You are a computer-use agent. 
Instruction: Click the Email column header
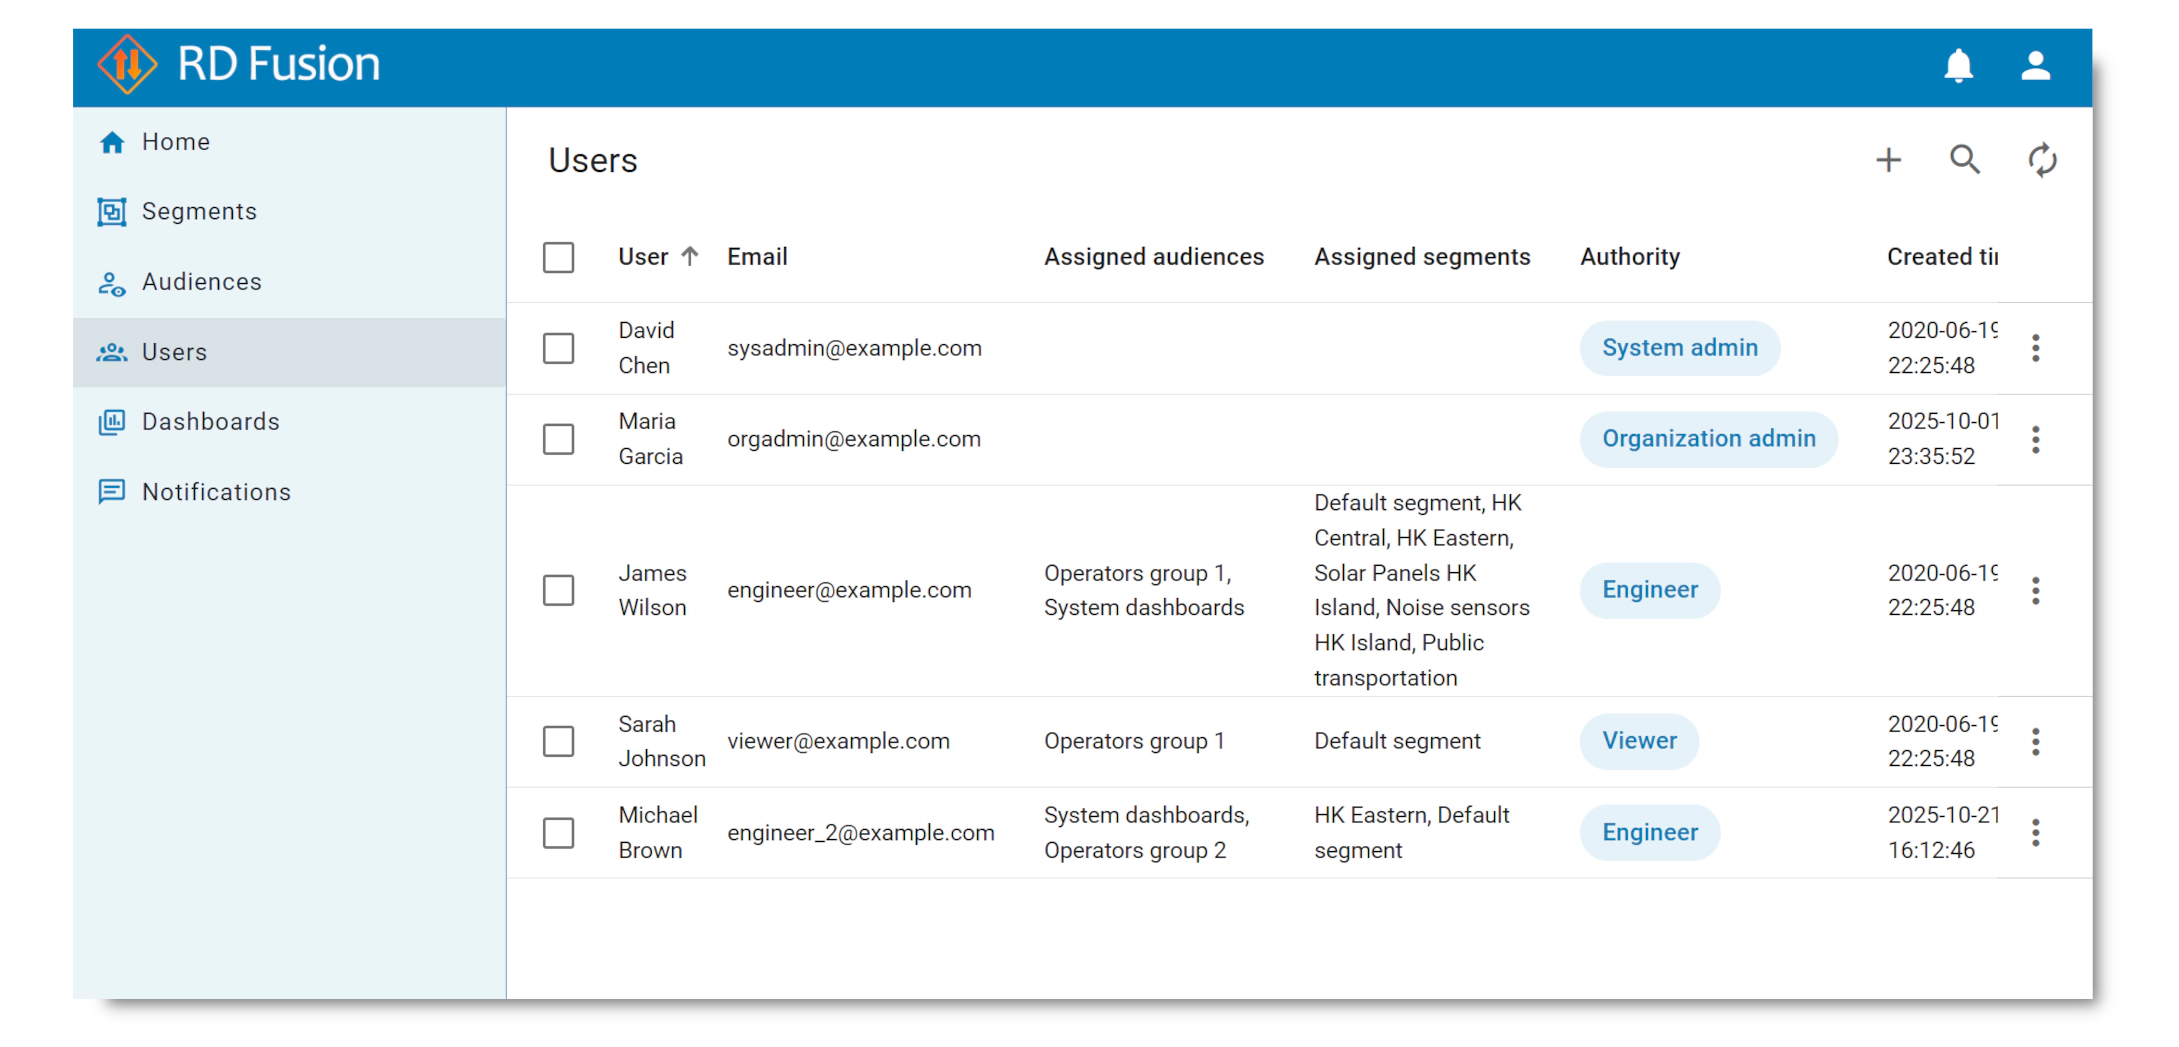pyautogui.click(x=757, y=257)
